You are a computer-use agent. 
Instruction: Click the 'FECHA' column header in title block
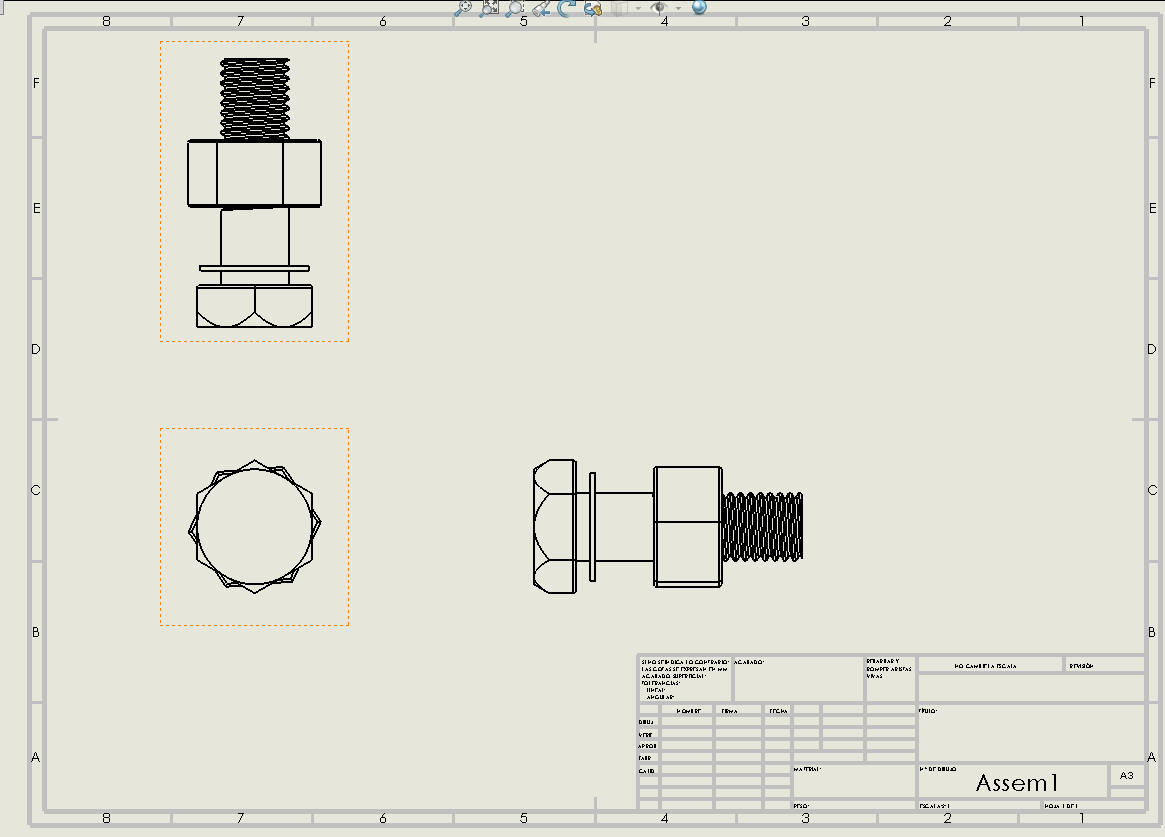coord(778,711)
